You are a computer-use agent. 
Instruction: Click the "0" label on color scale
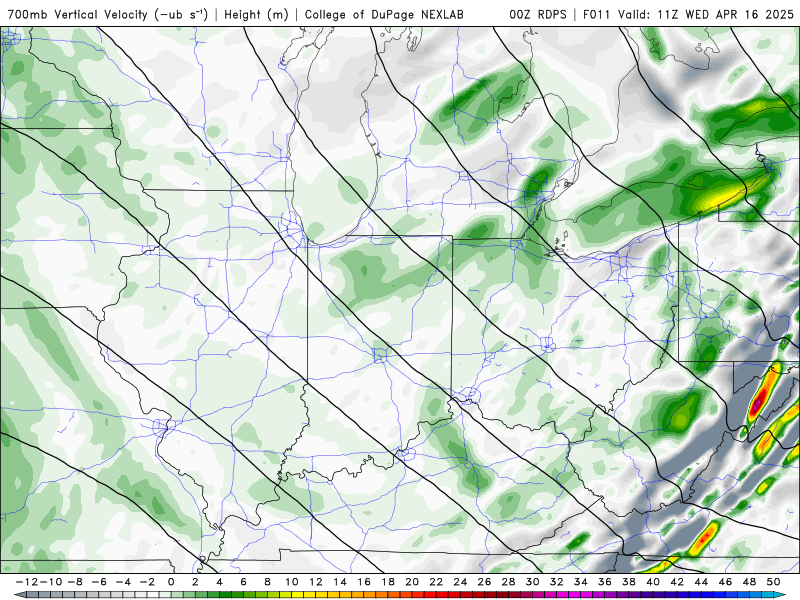pyautogui.click(x=171, y=582)
